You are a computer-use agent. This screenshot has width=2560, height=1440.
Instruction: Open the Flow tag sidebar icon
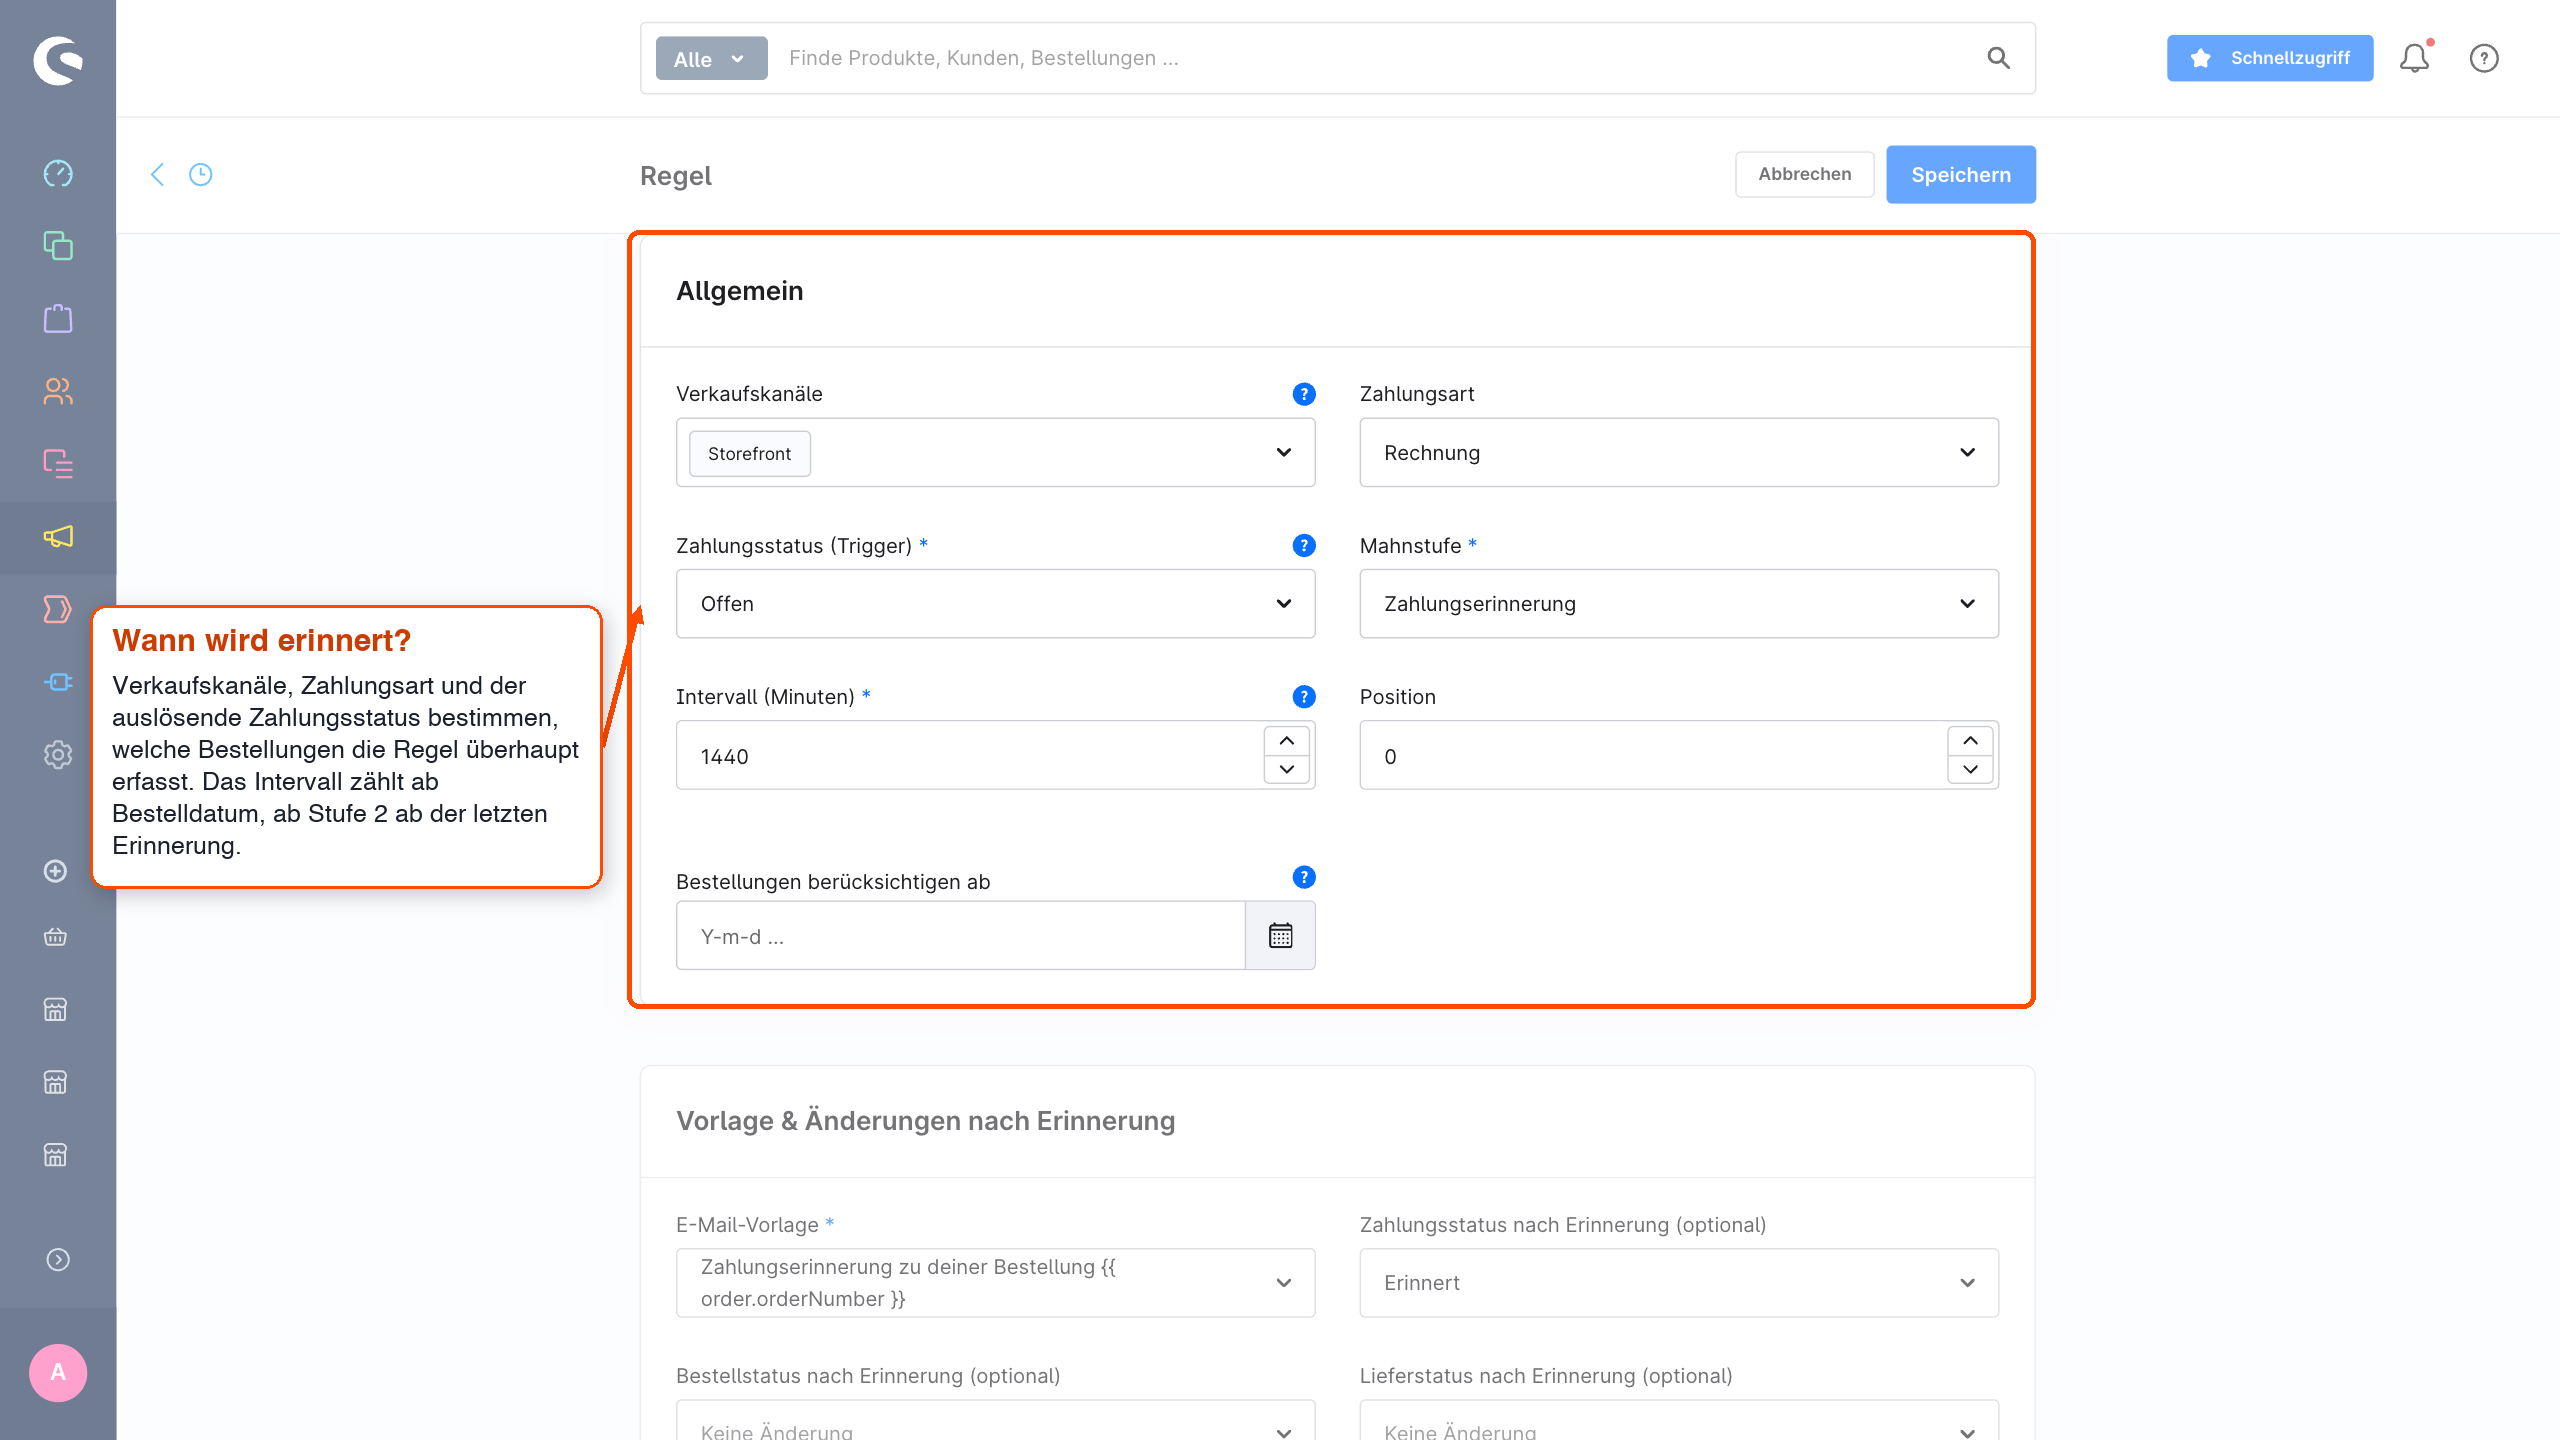click(x=58, y=609)
